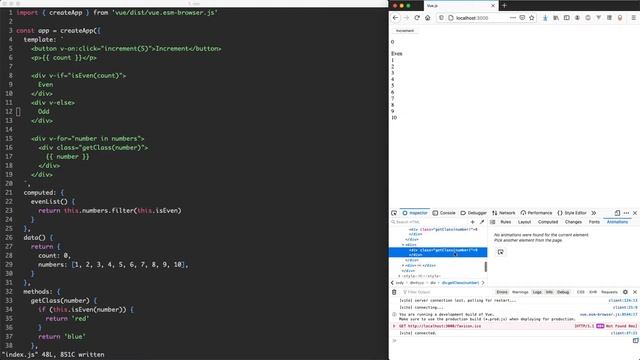
Task: Toggle the XHR console filter
Action: pos(593,292)
